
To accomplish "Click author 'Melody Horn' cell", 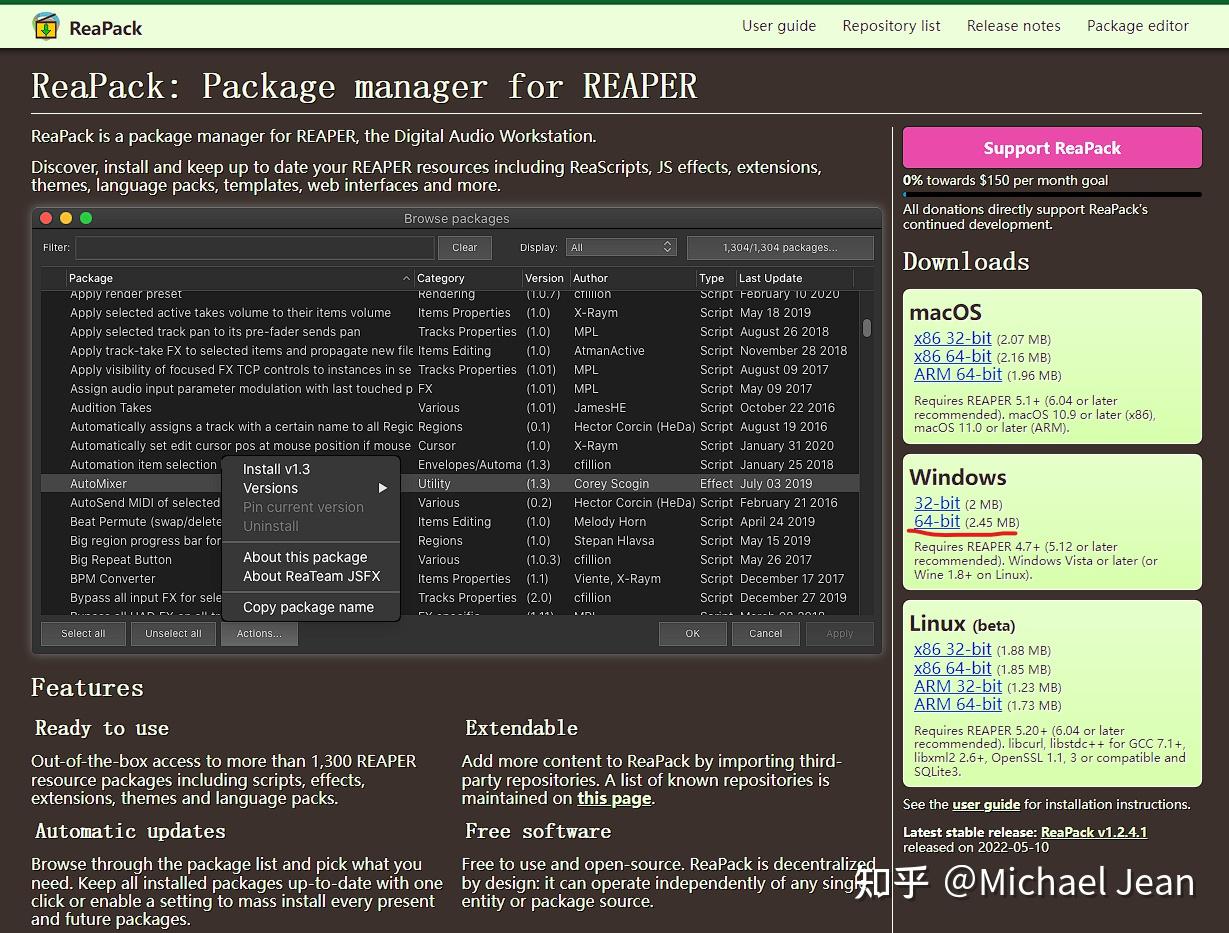I will click(610, 522).
